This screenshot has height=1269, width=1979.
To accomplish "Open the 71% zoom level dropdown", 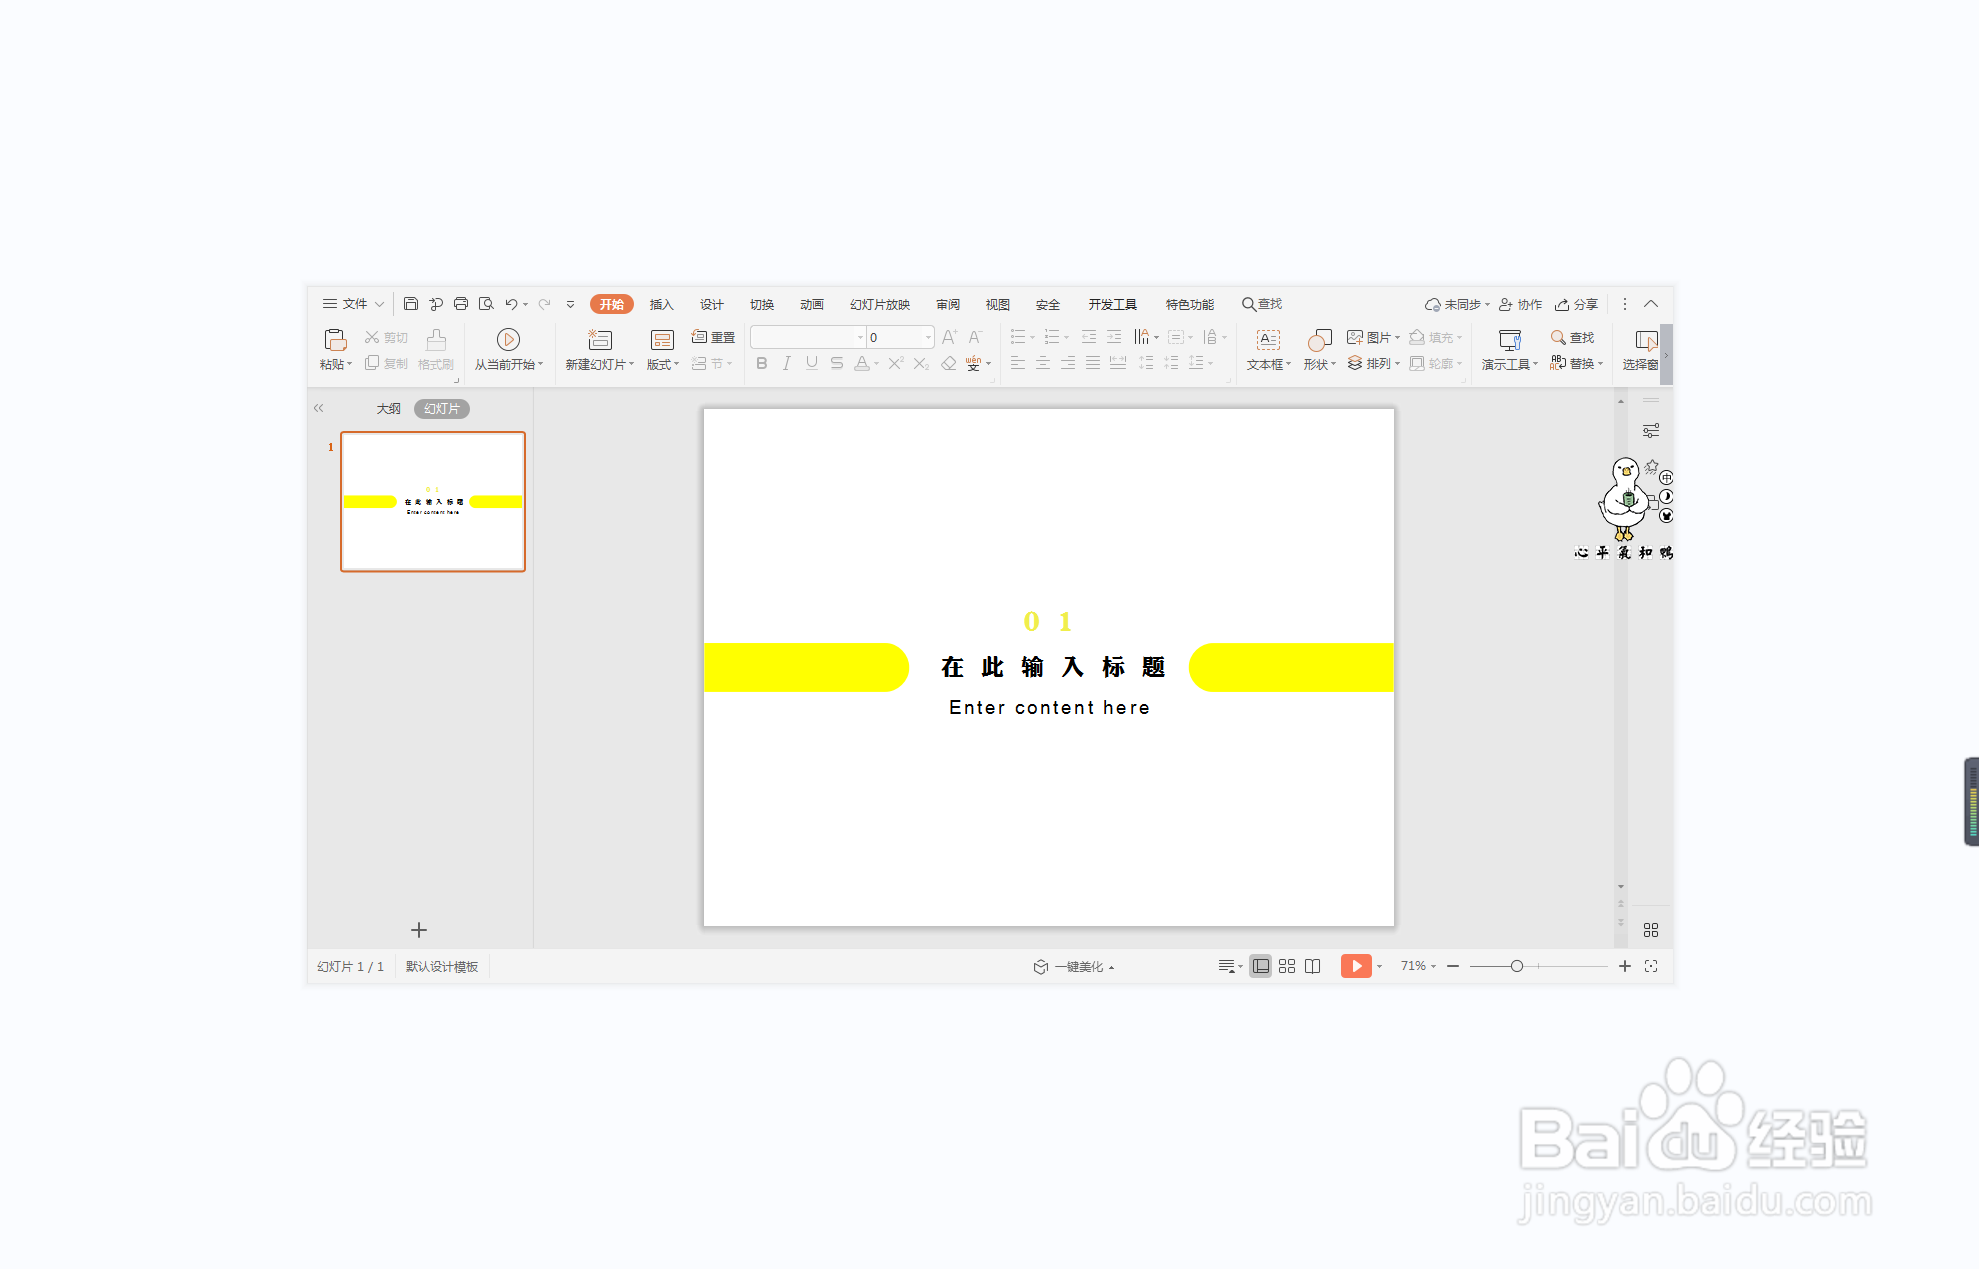I will 1418,966.
